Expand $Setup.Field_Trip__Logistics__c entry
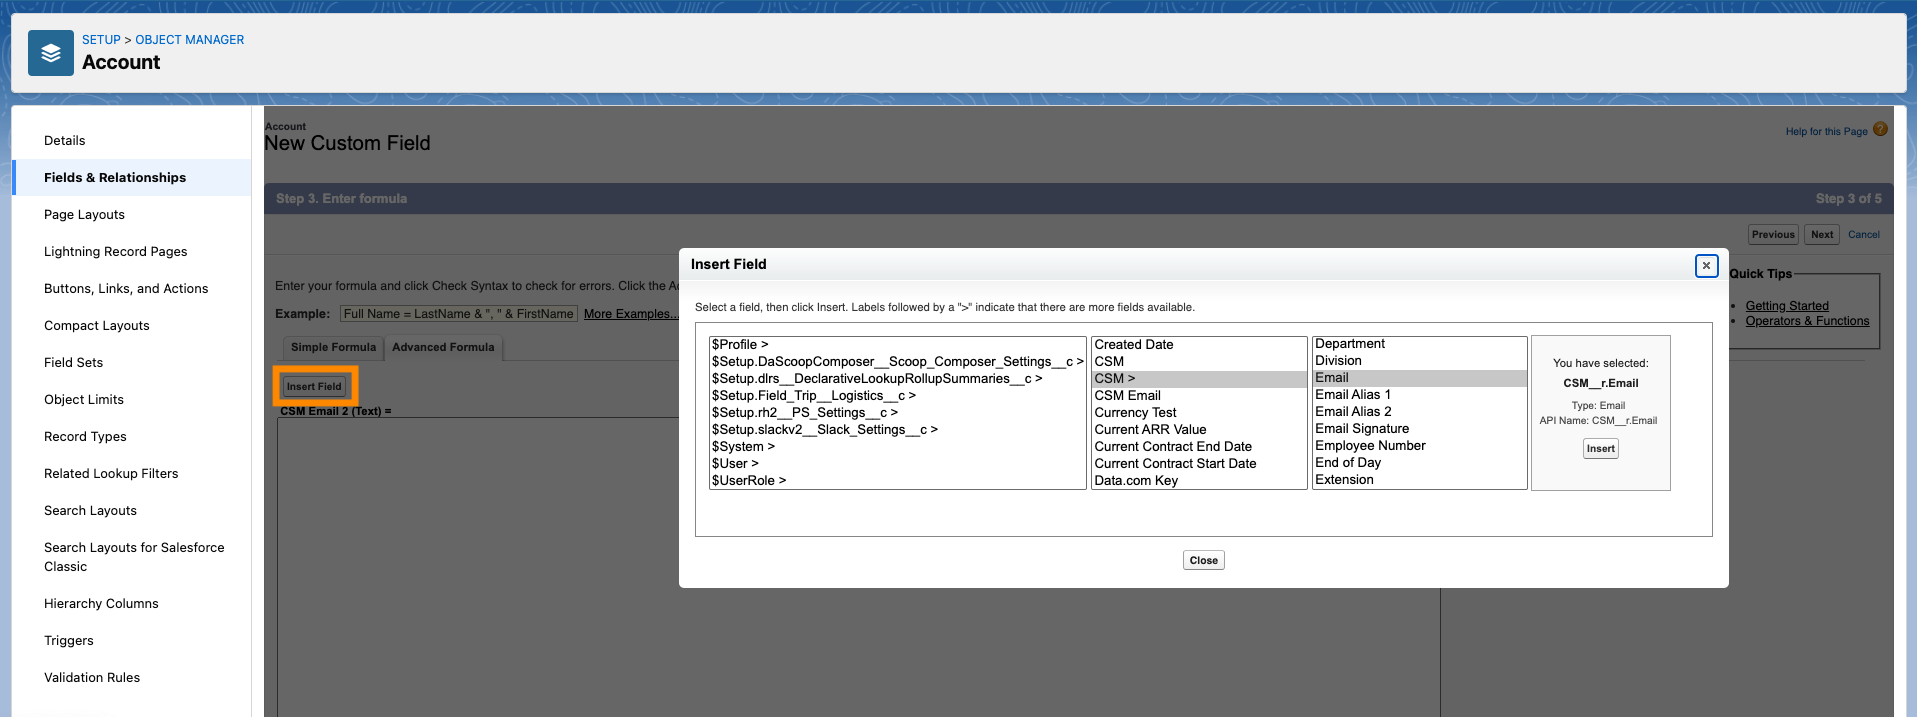 pyautogui.click(x=897, y=396)
